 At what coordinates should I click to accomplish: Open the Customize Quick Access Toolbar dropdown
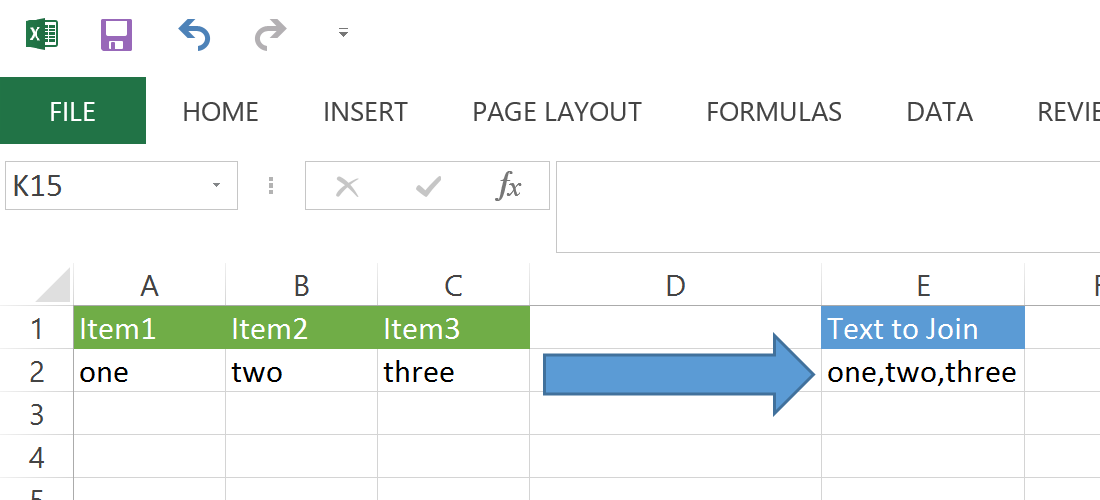coord(343,32)
